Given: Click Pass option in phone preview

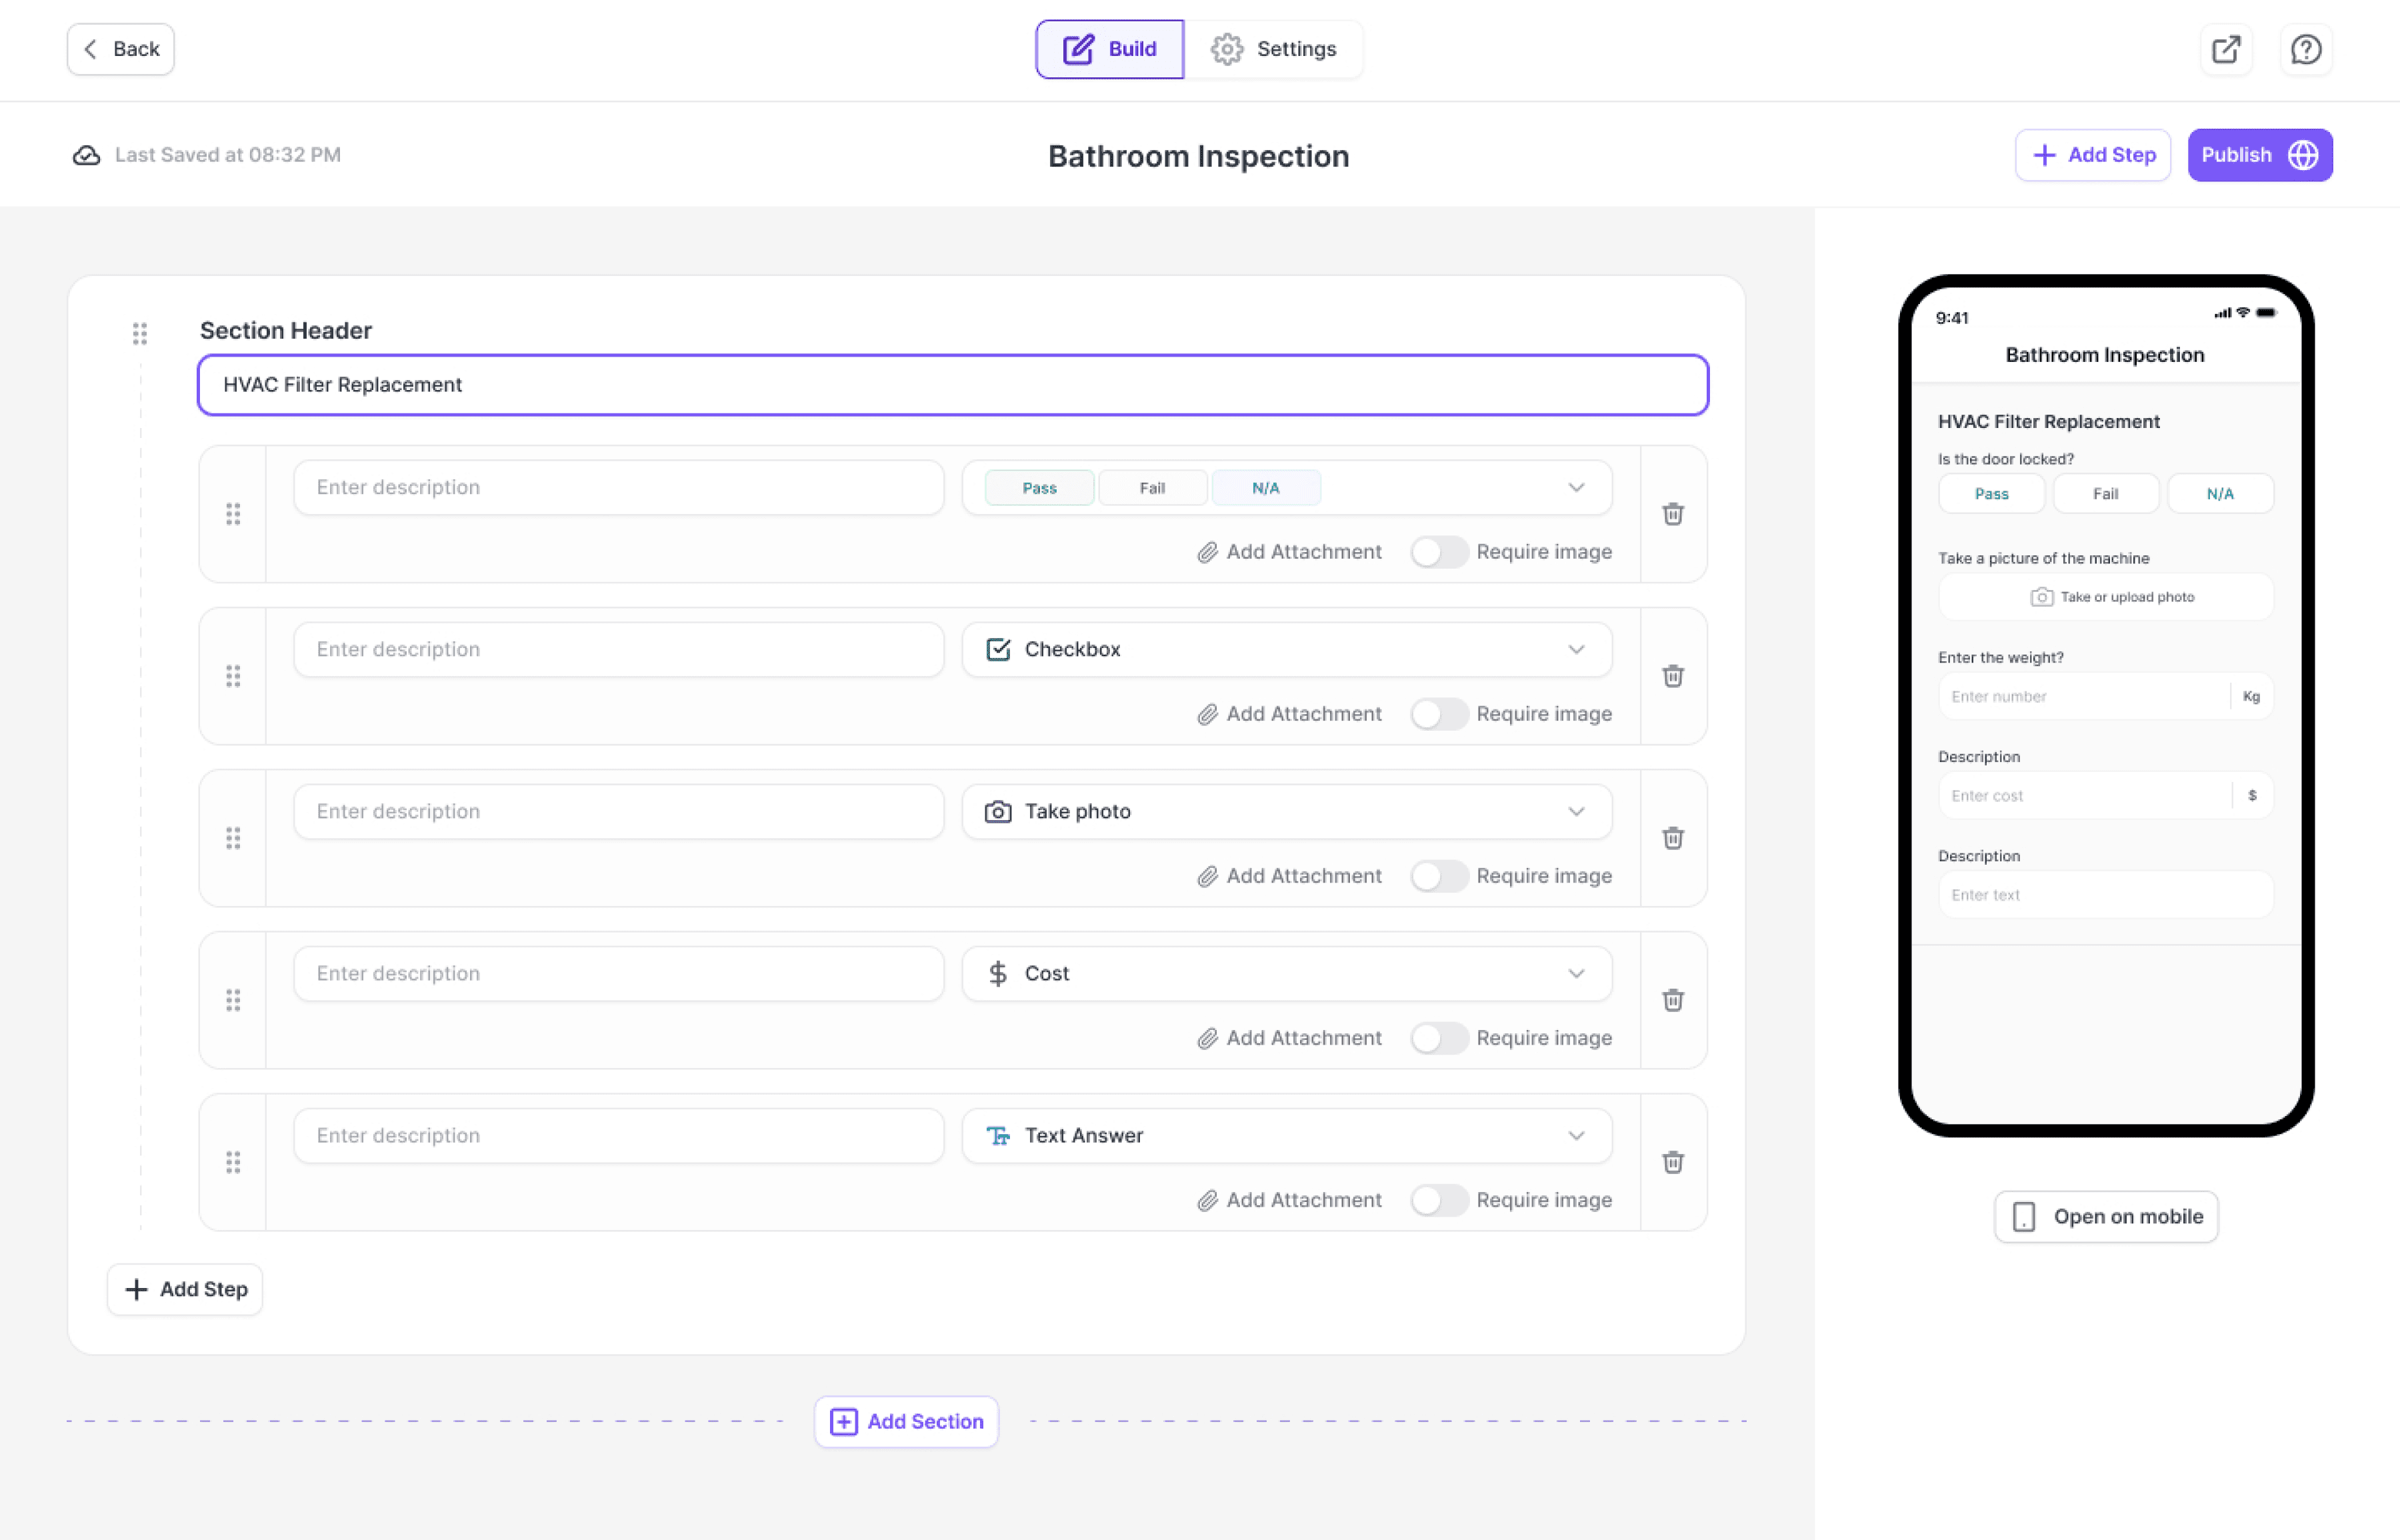Looking at the screenshot, I should click(1991, 494).
